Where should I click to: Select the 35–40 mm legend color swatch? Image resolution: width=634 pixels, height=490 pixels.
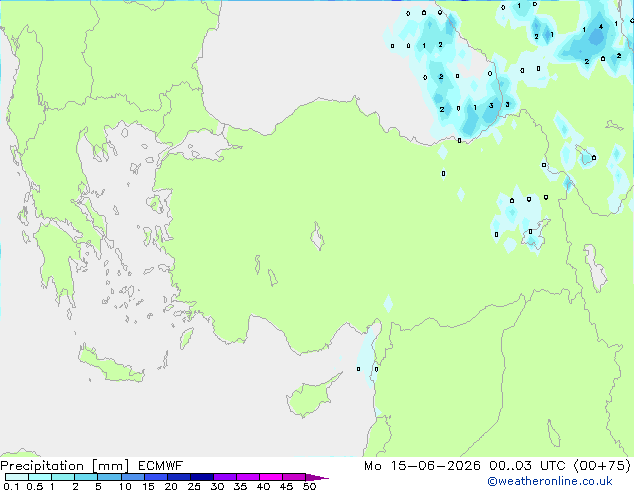point(247,477)
